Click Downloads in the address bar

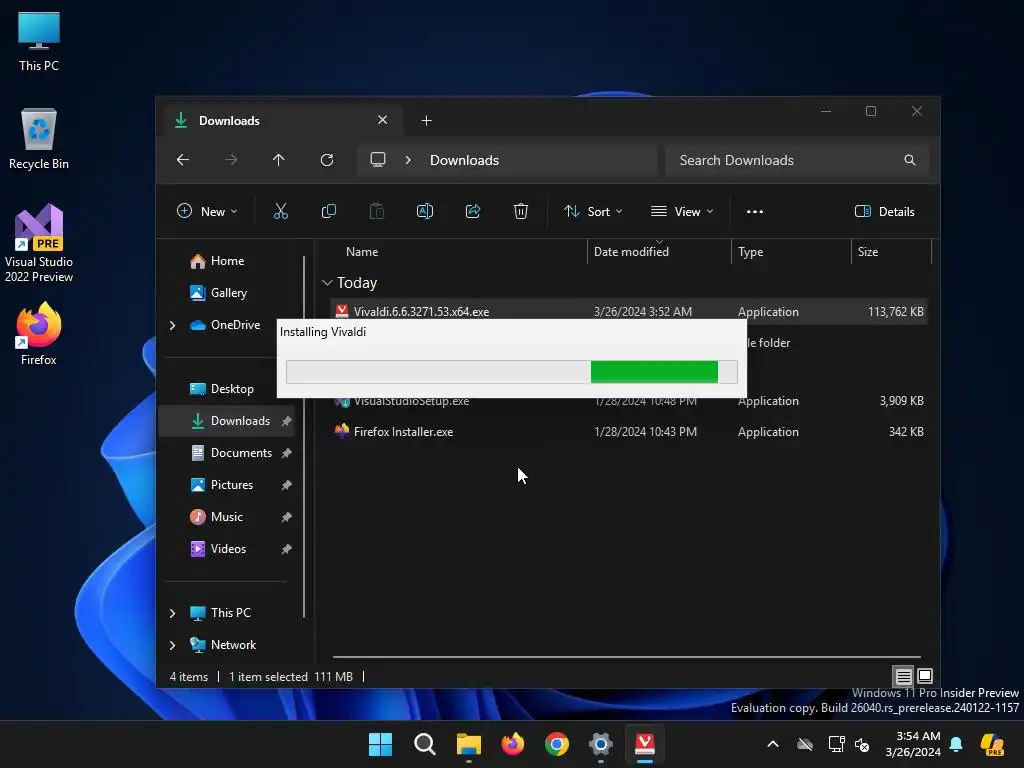(464, 160)
